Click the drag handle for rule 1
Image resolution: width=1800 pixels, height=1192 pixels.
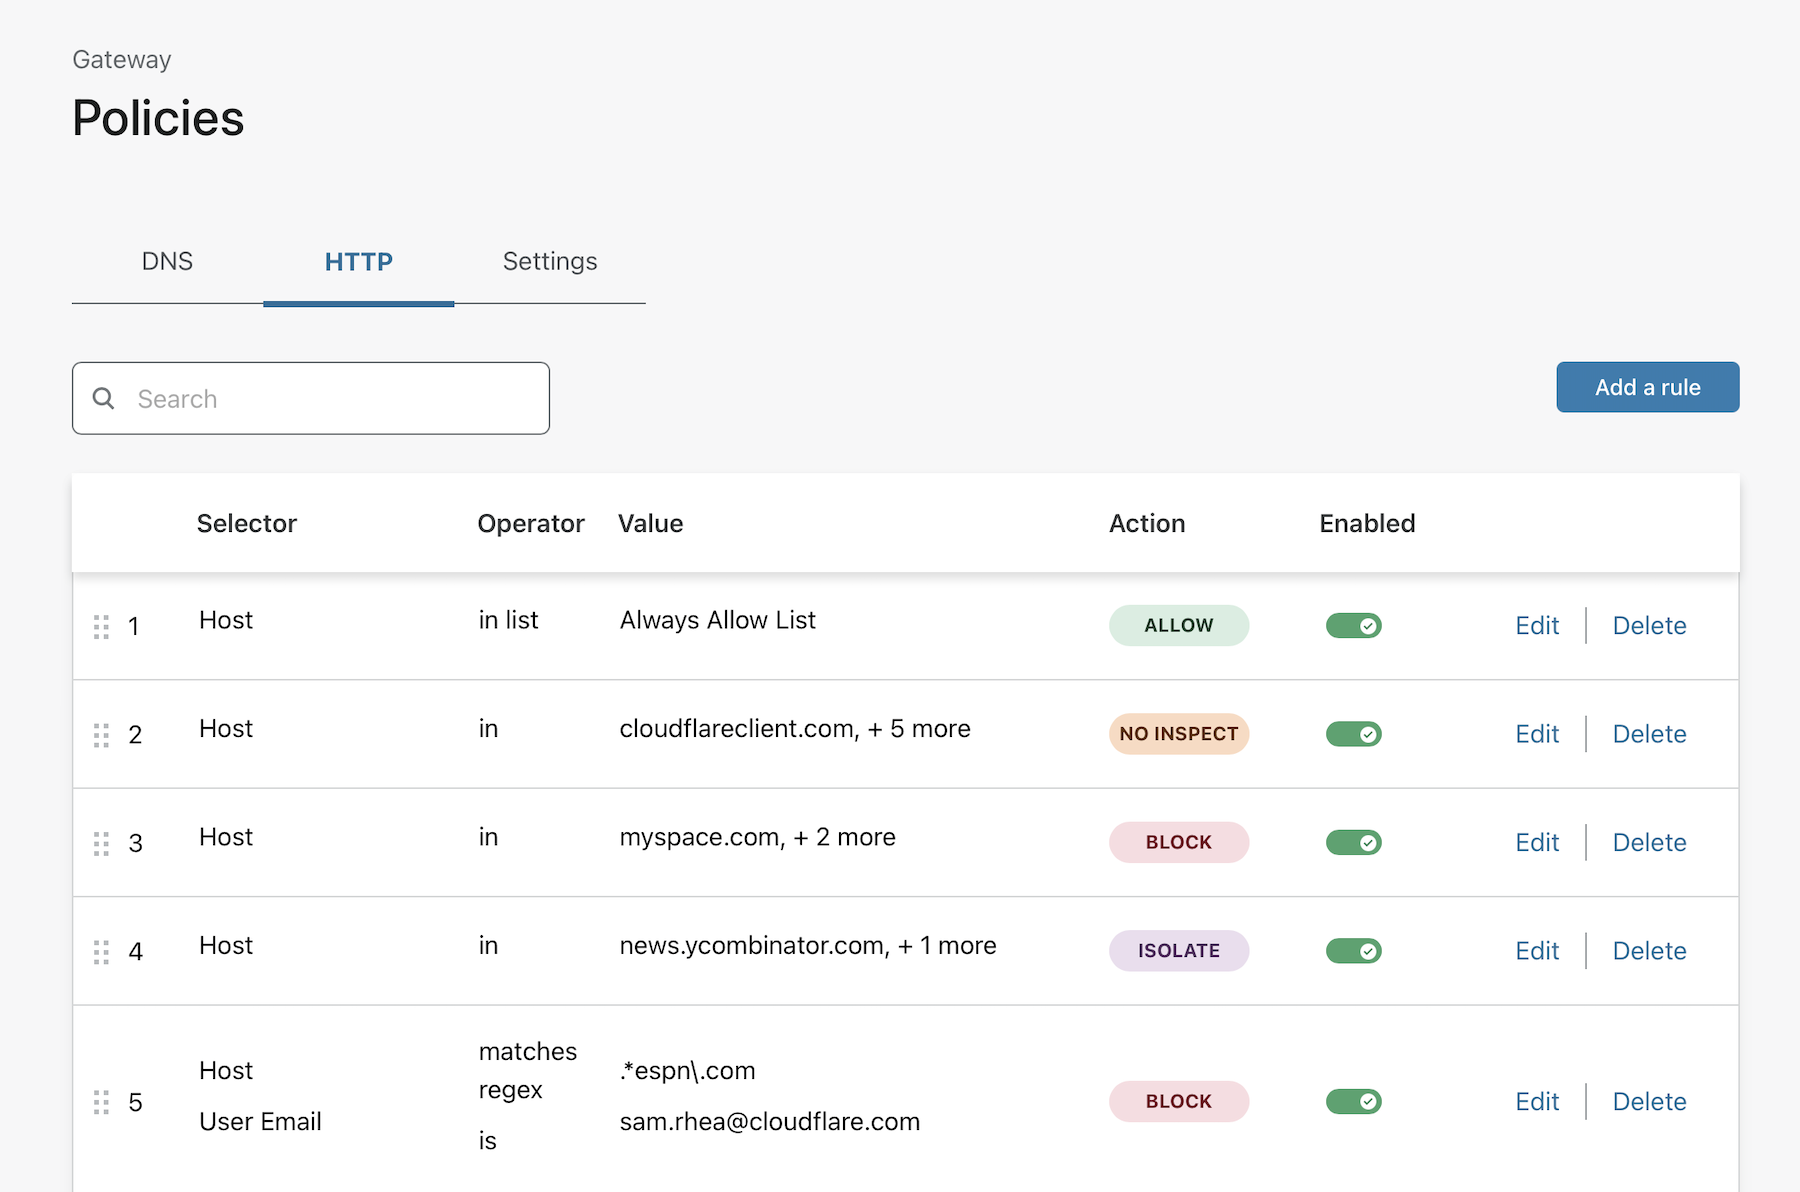pyautogui.click(x=101, y=627)
